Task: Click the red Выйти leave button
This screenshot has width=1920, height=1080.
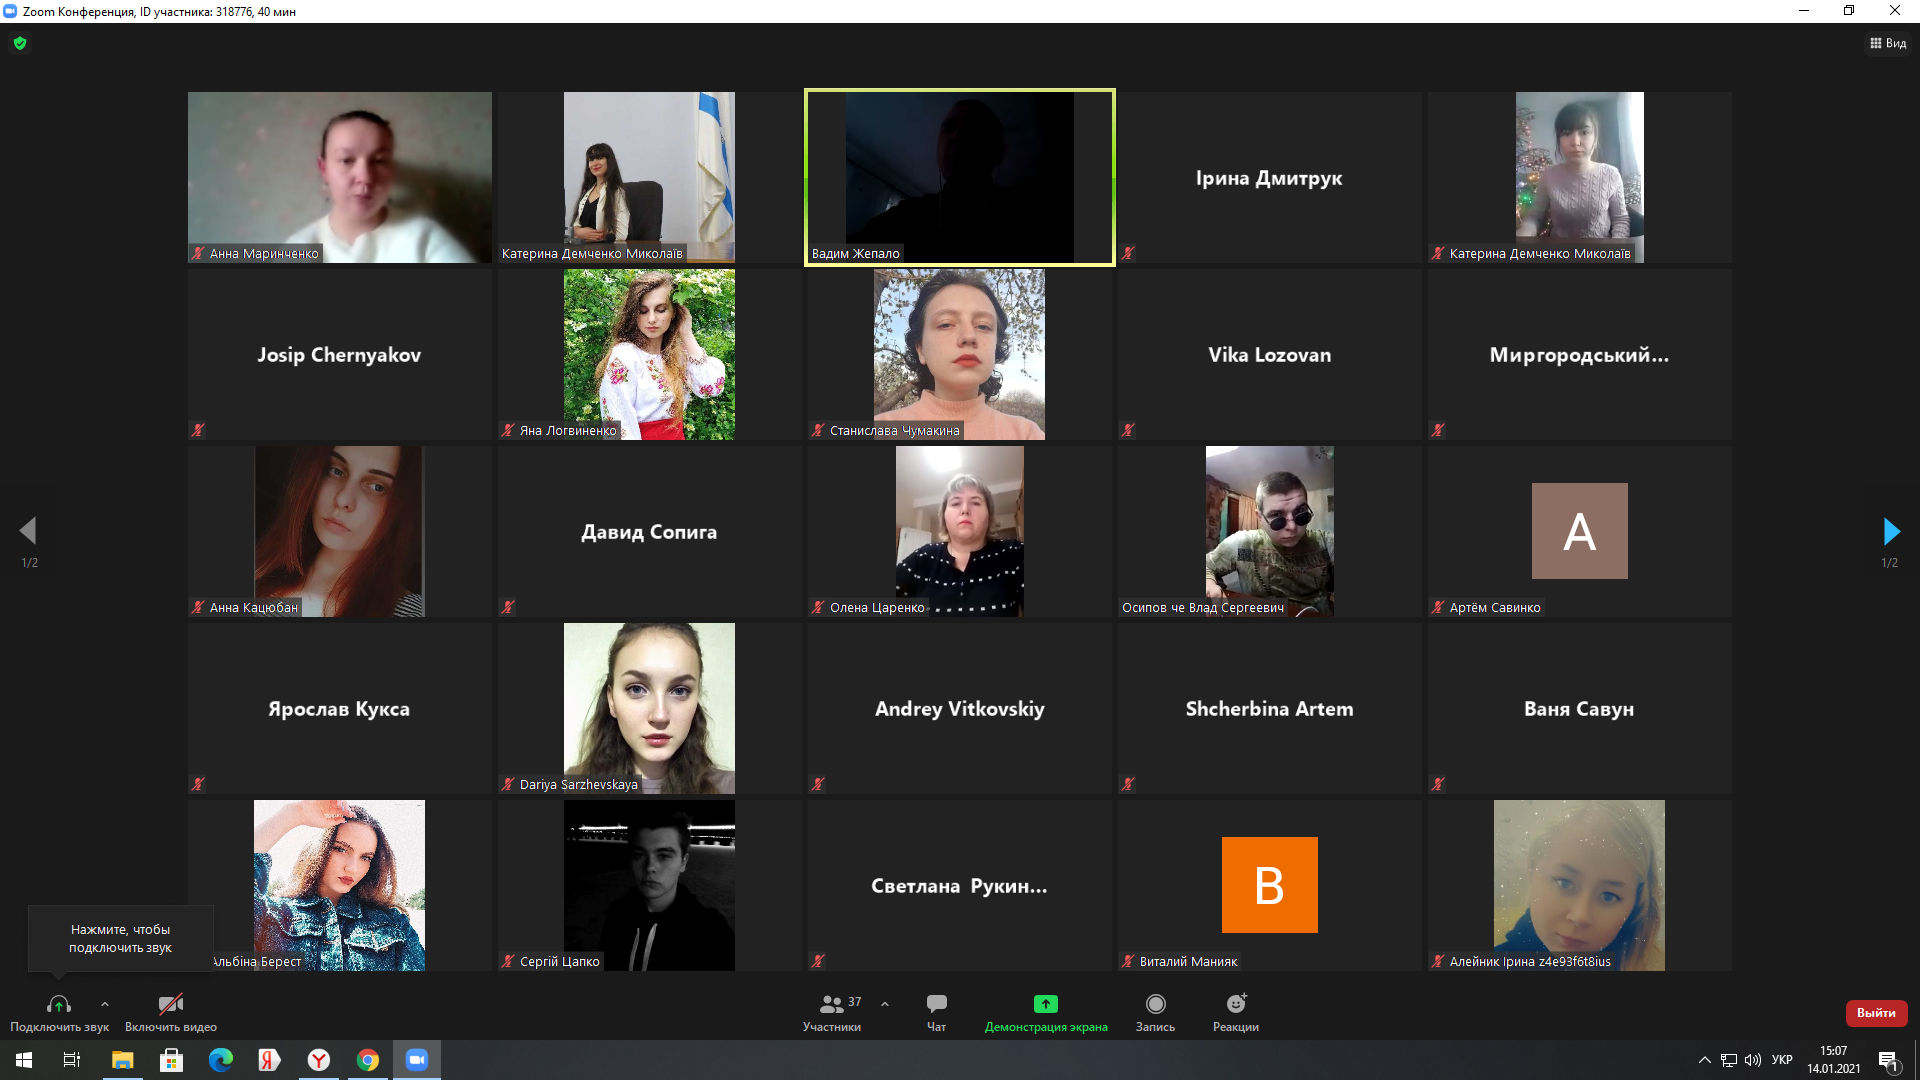Action: tap(1876, 1013)
